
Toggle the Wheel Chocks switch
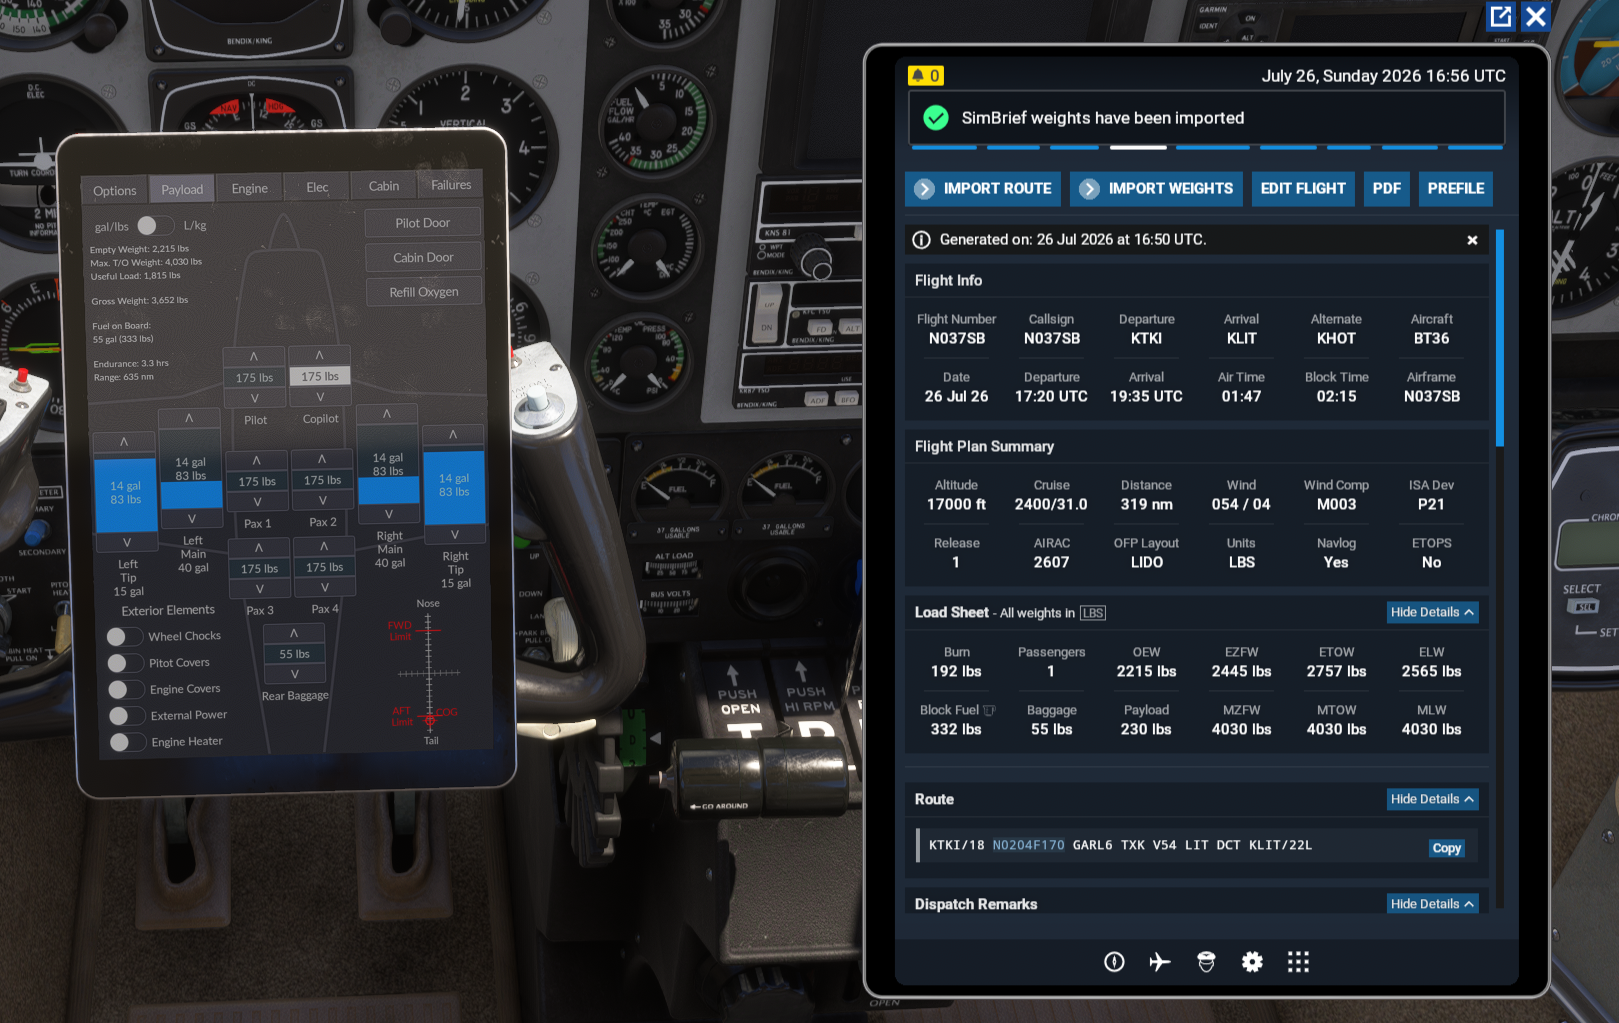(125, 636)
